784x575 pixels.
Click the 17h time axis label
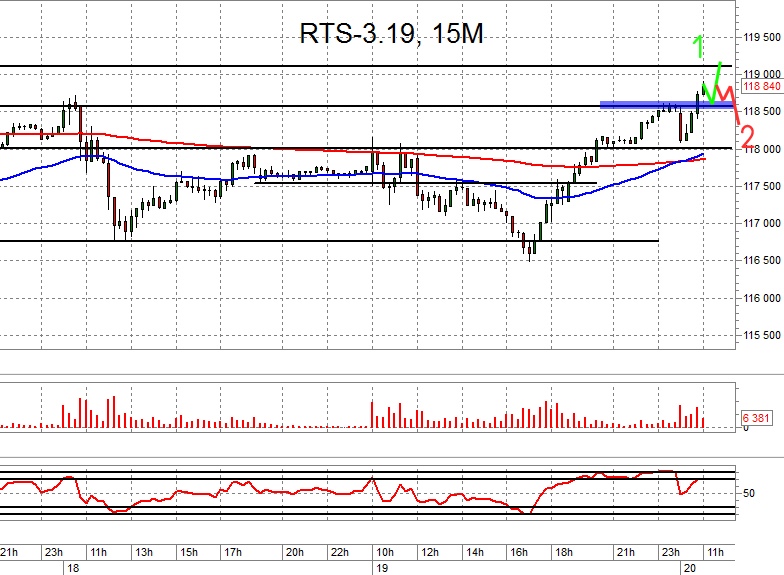(233, 552)
